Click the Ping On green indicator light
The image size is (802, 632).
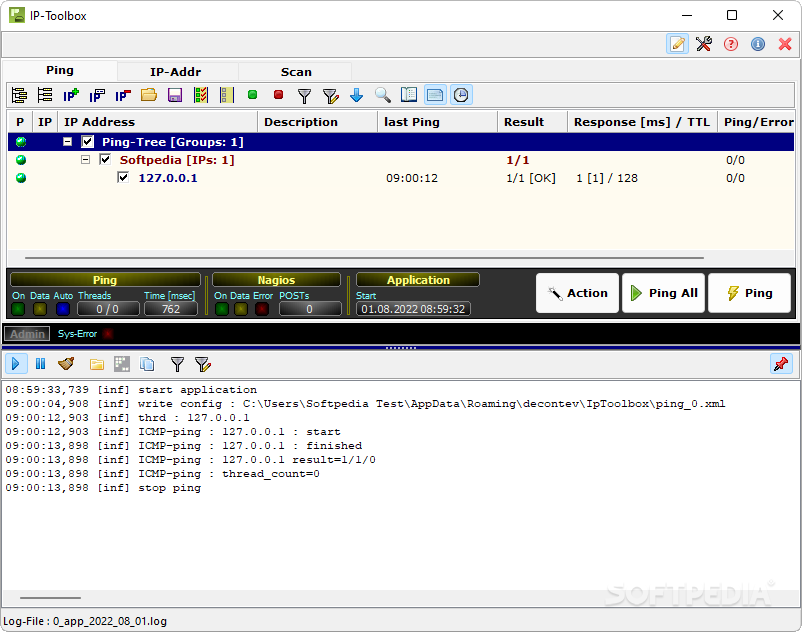pos(18,309)
